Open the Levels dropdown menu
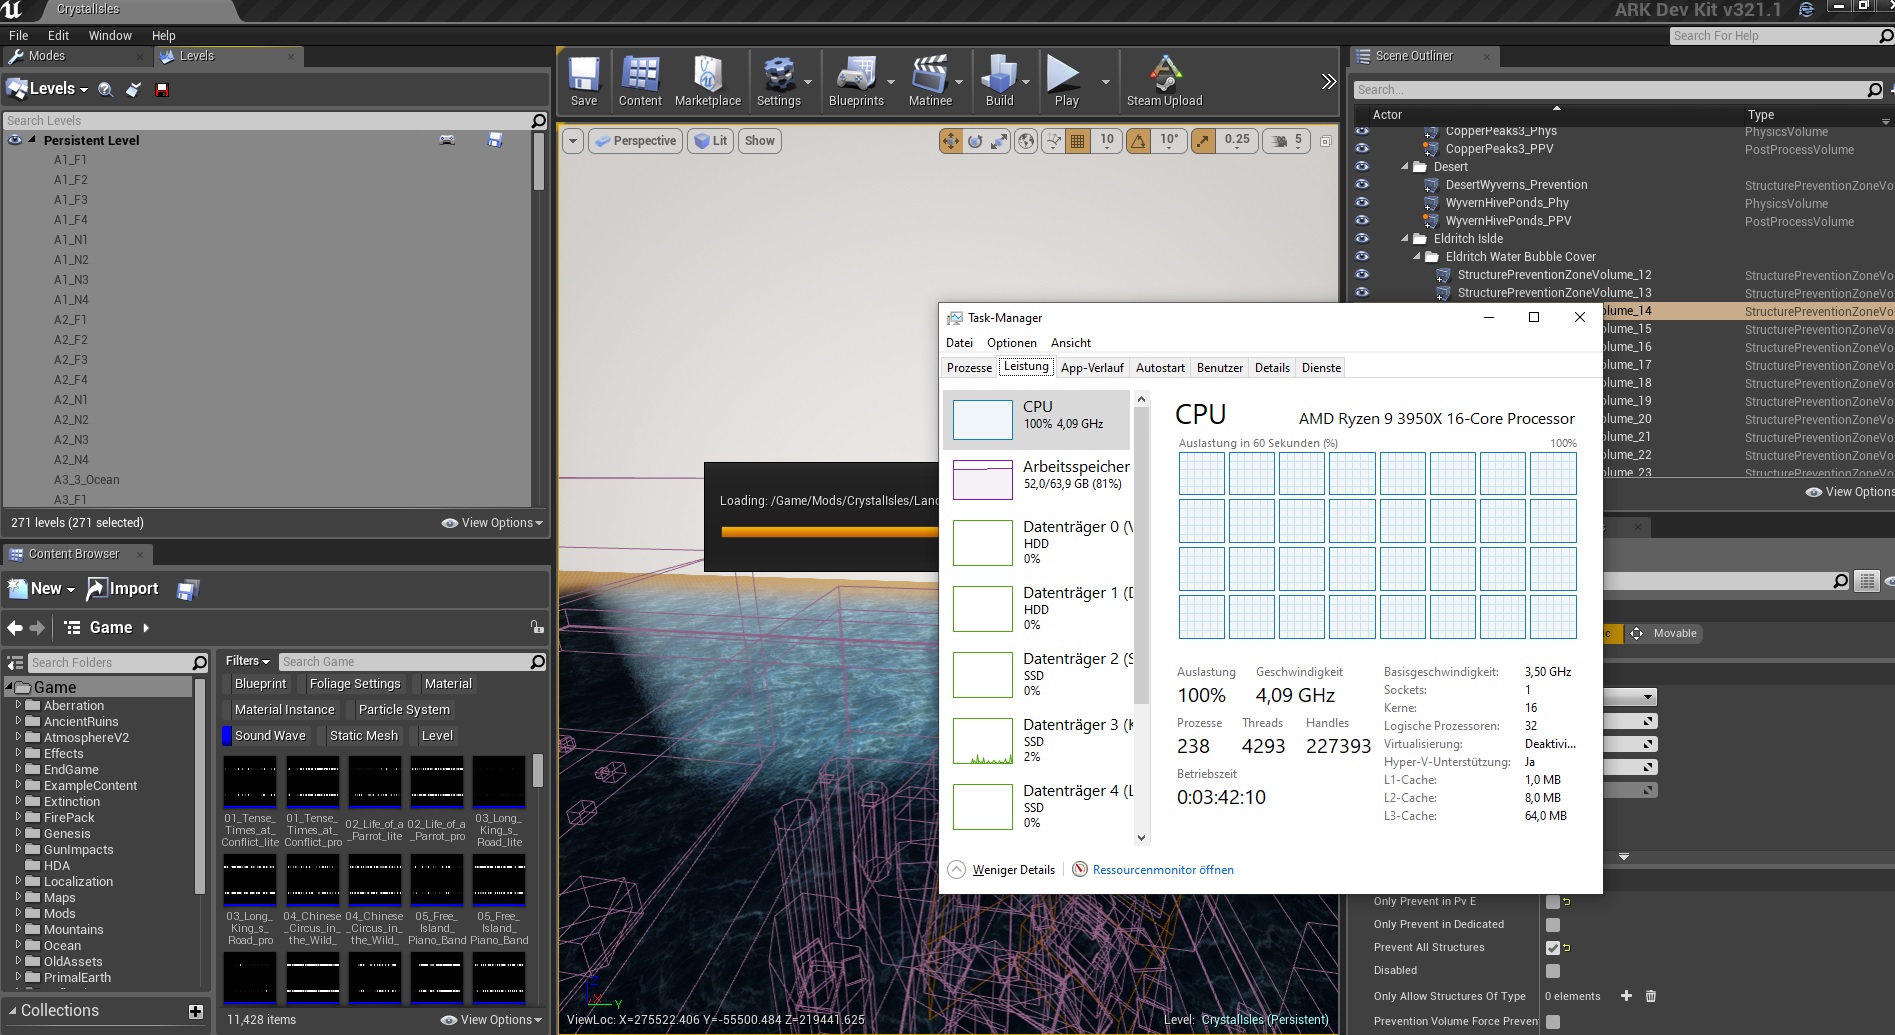Viewport: 1895px width, 1035px height. point(48,89)
